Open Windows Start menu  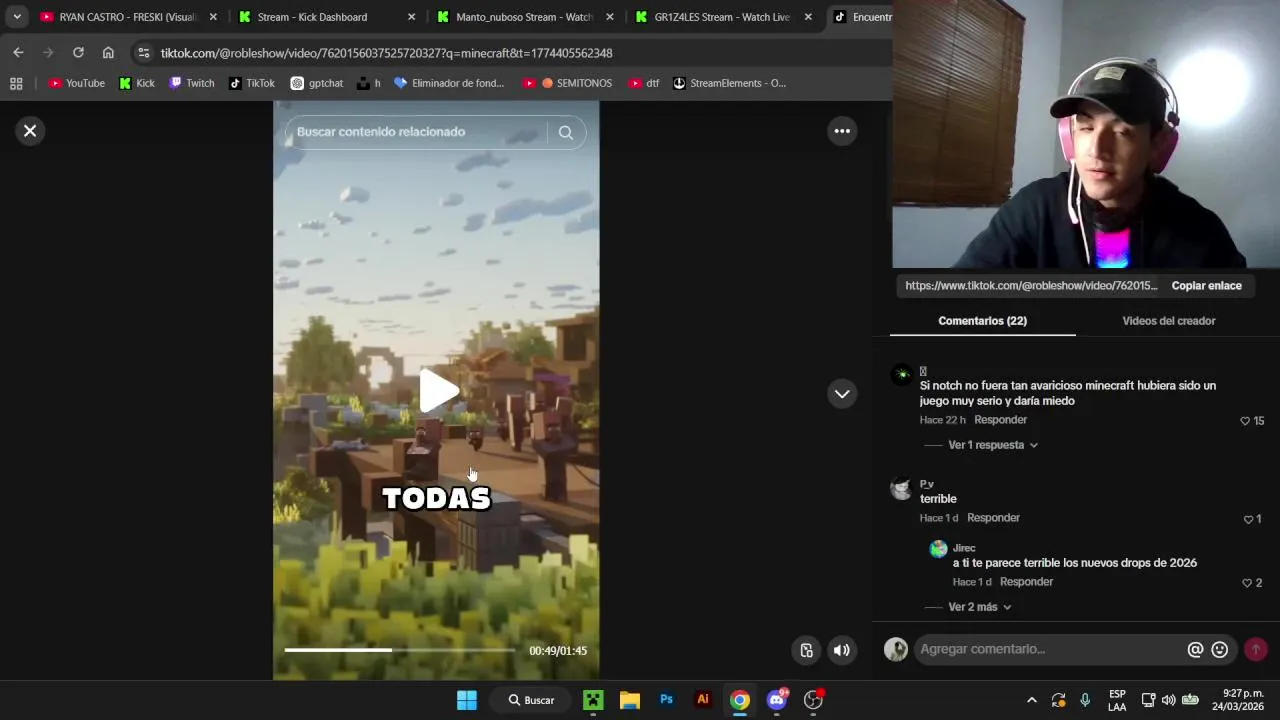coord(467,700)
